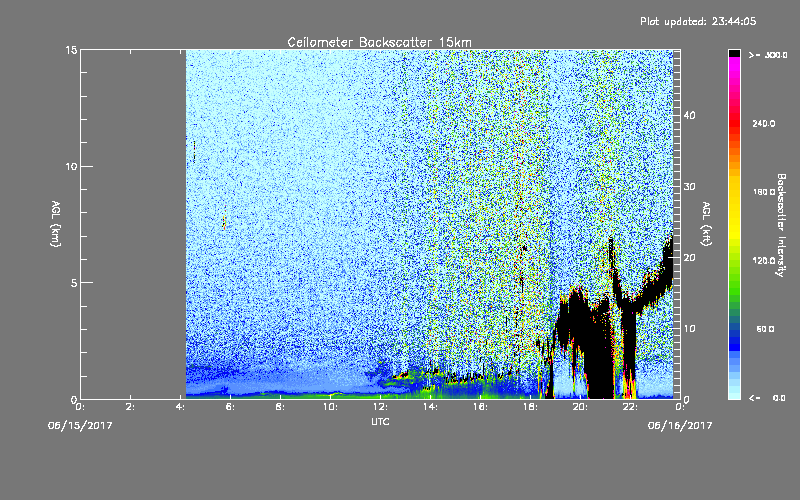The image size is (800, 500).
Task: Click the black top of the colorbar
Action: tap(734, 53)
